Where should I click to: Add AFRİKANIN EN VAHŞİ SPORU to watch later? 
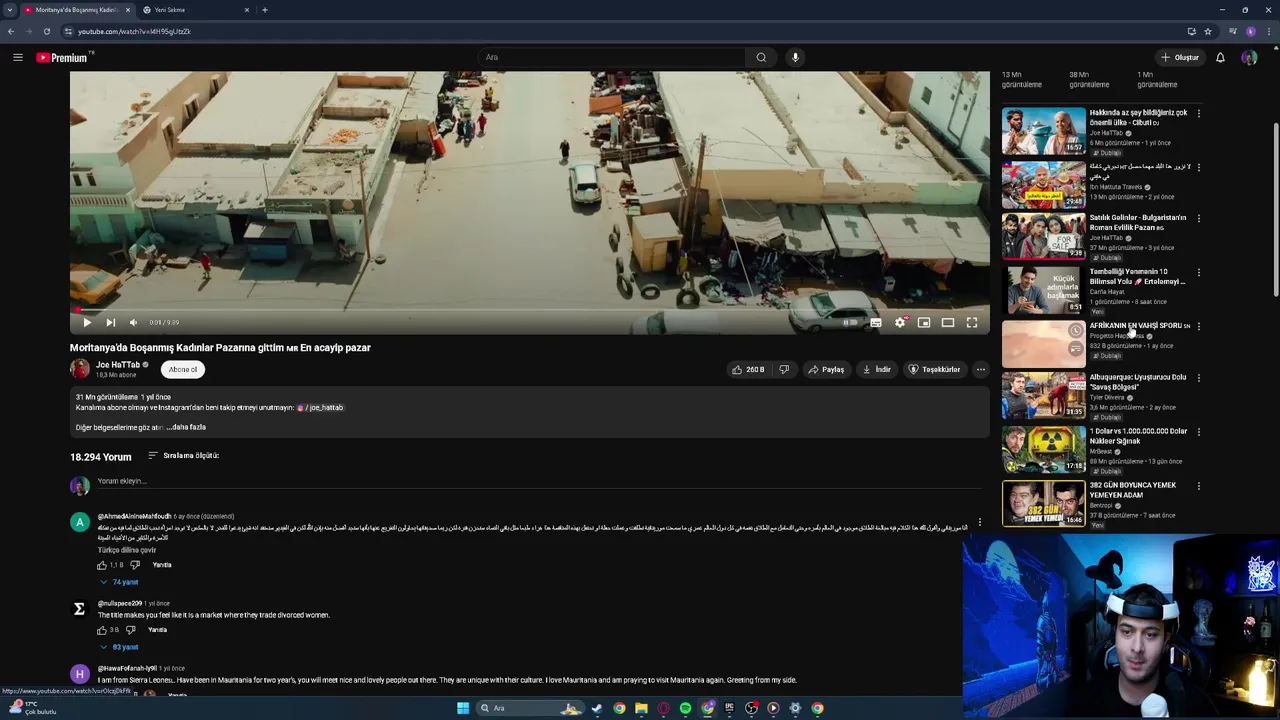(1075, 331)
